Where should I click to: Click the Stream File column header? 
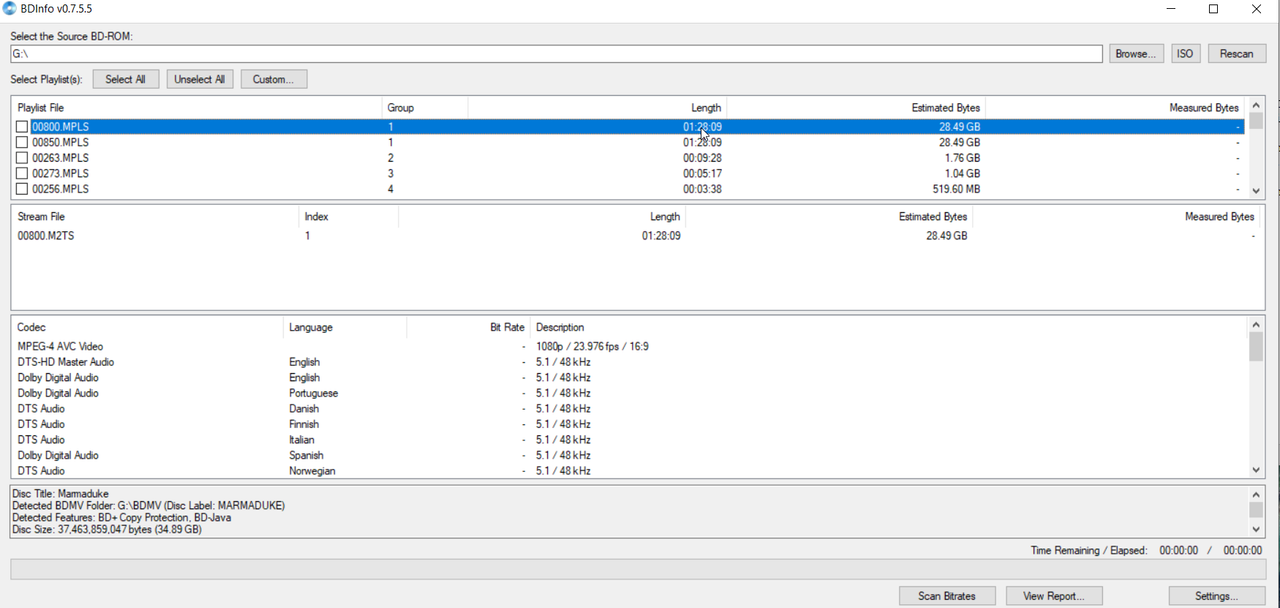(x=155, y=217)
